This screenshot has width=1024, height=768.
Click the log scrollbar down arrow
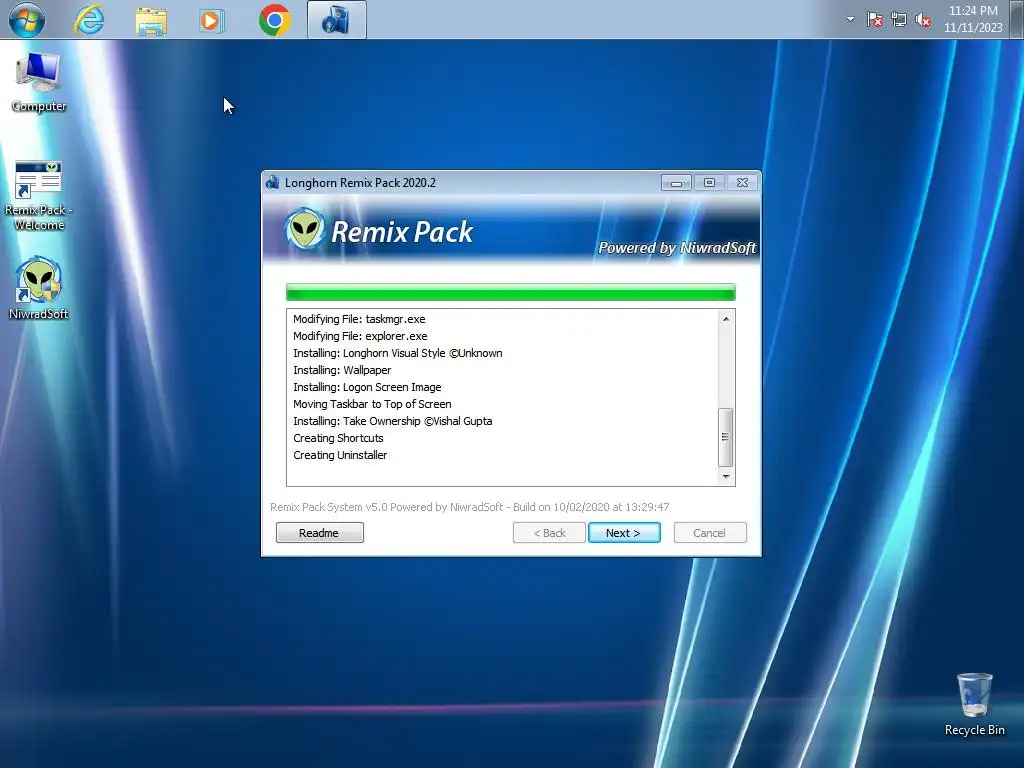click(x=726, y=477)
